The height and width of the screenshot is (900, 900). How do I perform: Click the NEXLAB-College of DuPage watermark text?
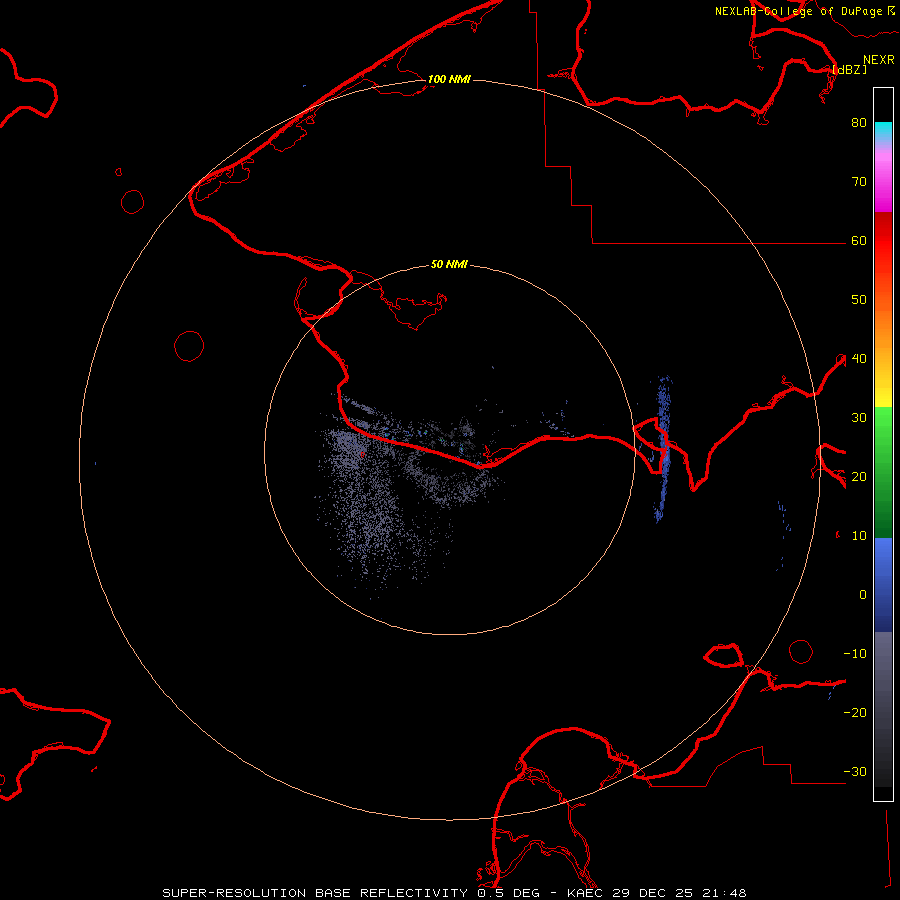pos(798,11)
